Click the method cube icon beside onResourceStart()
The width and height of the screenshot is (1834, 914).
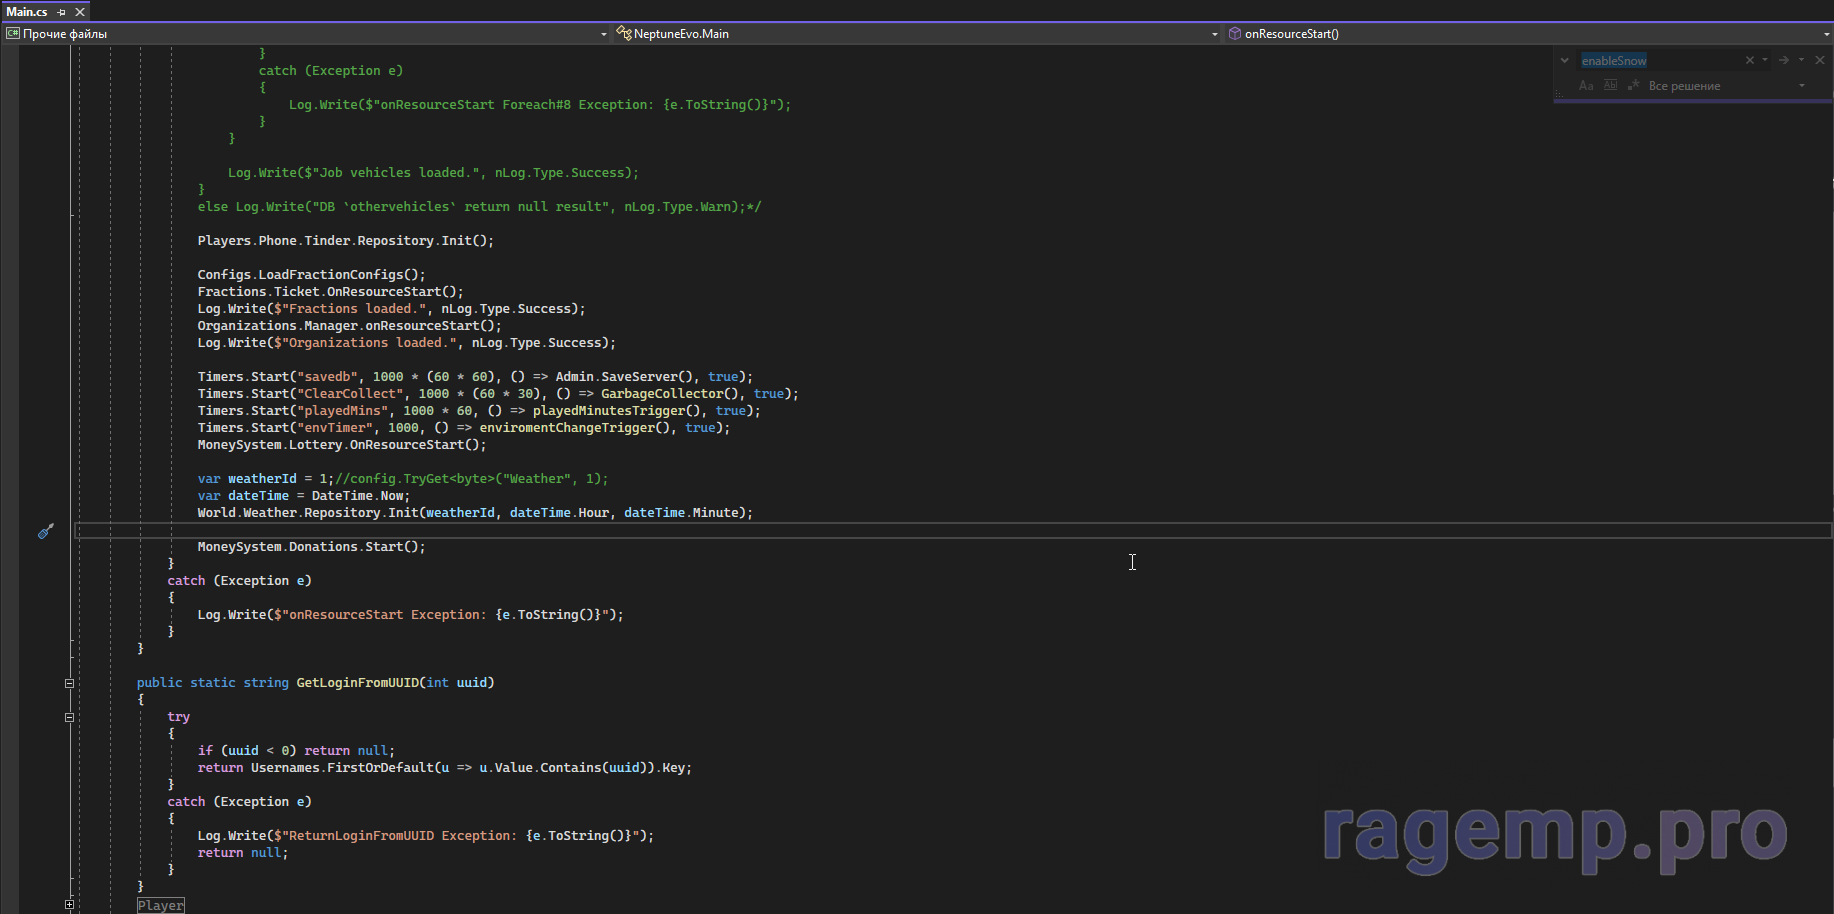[1235, 34]
